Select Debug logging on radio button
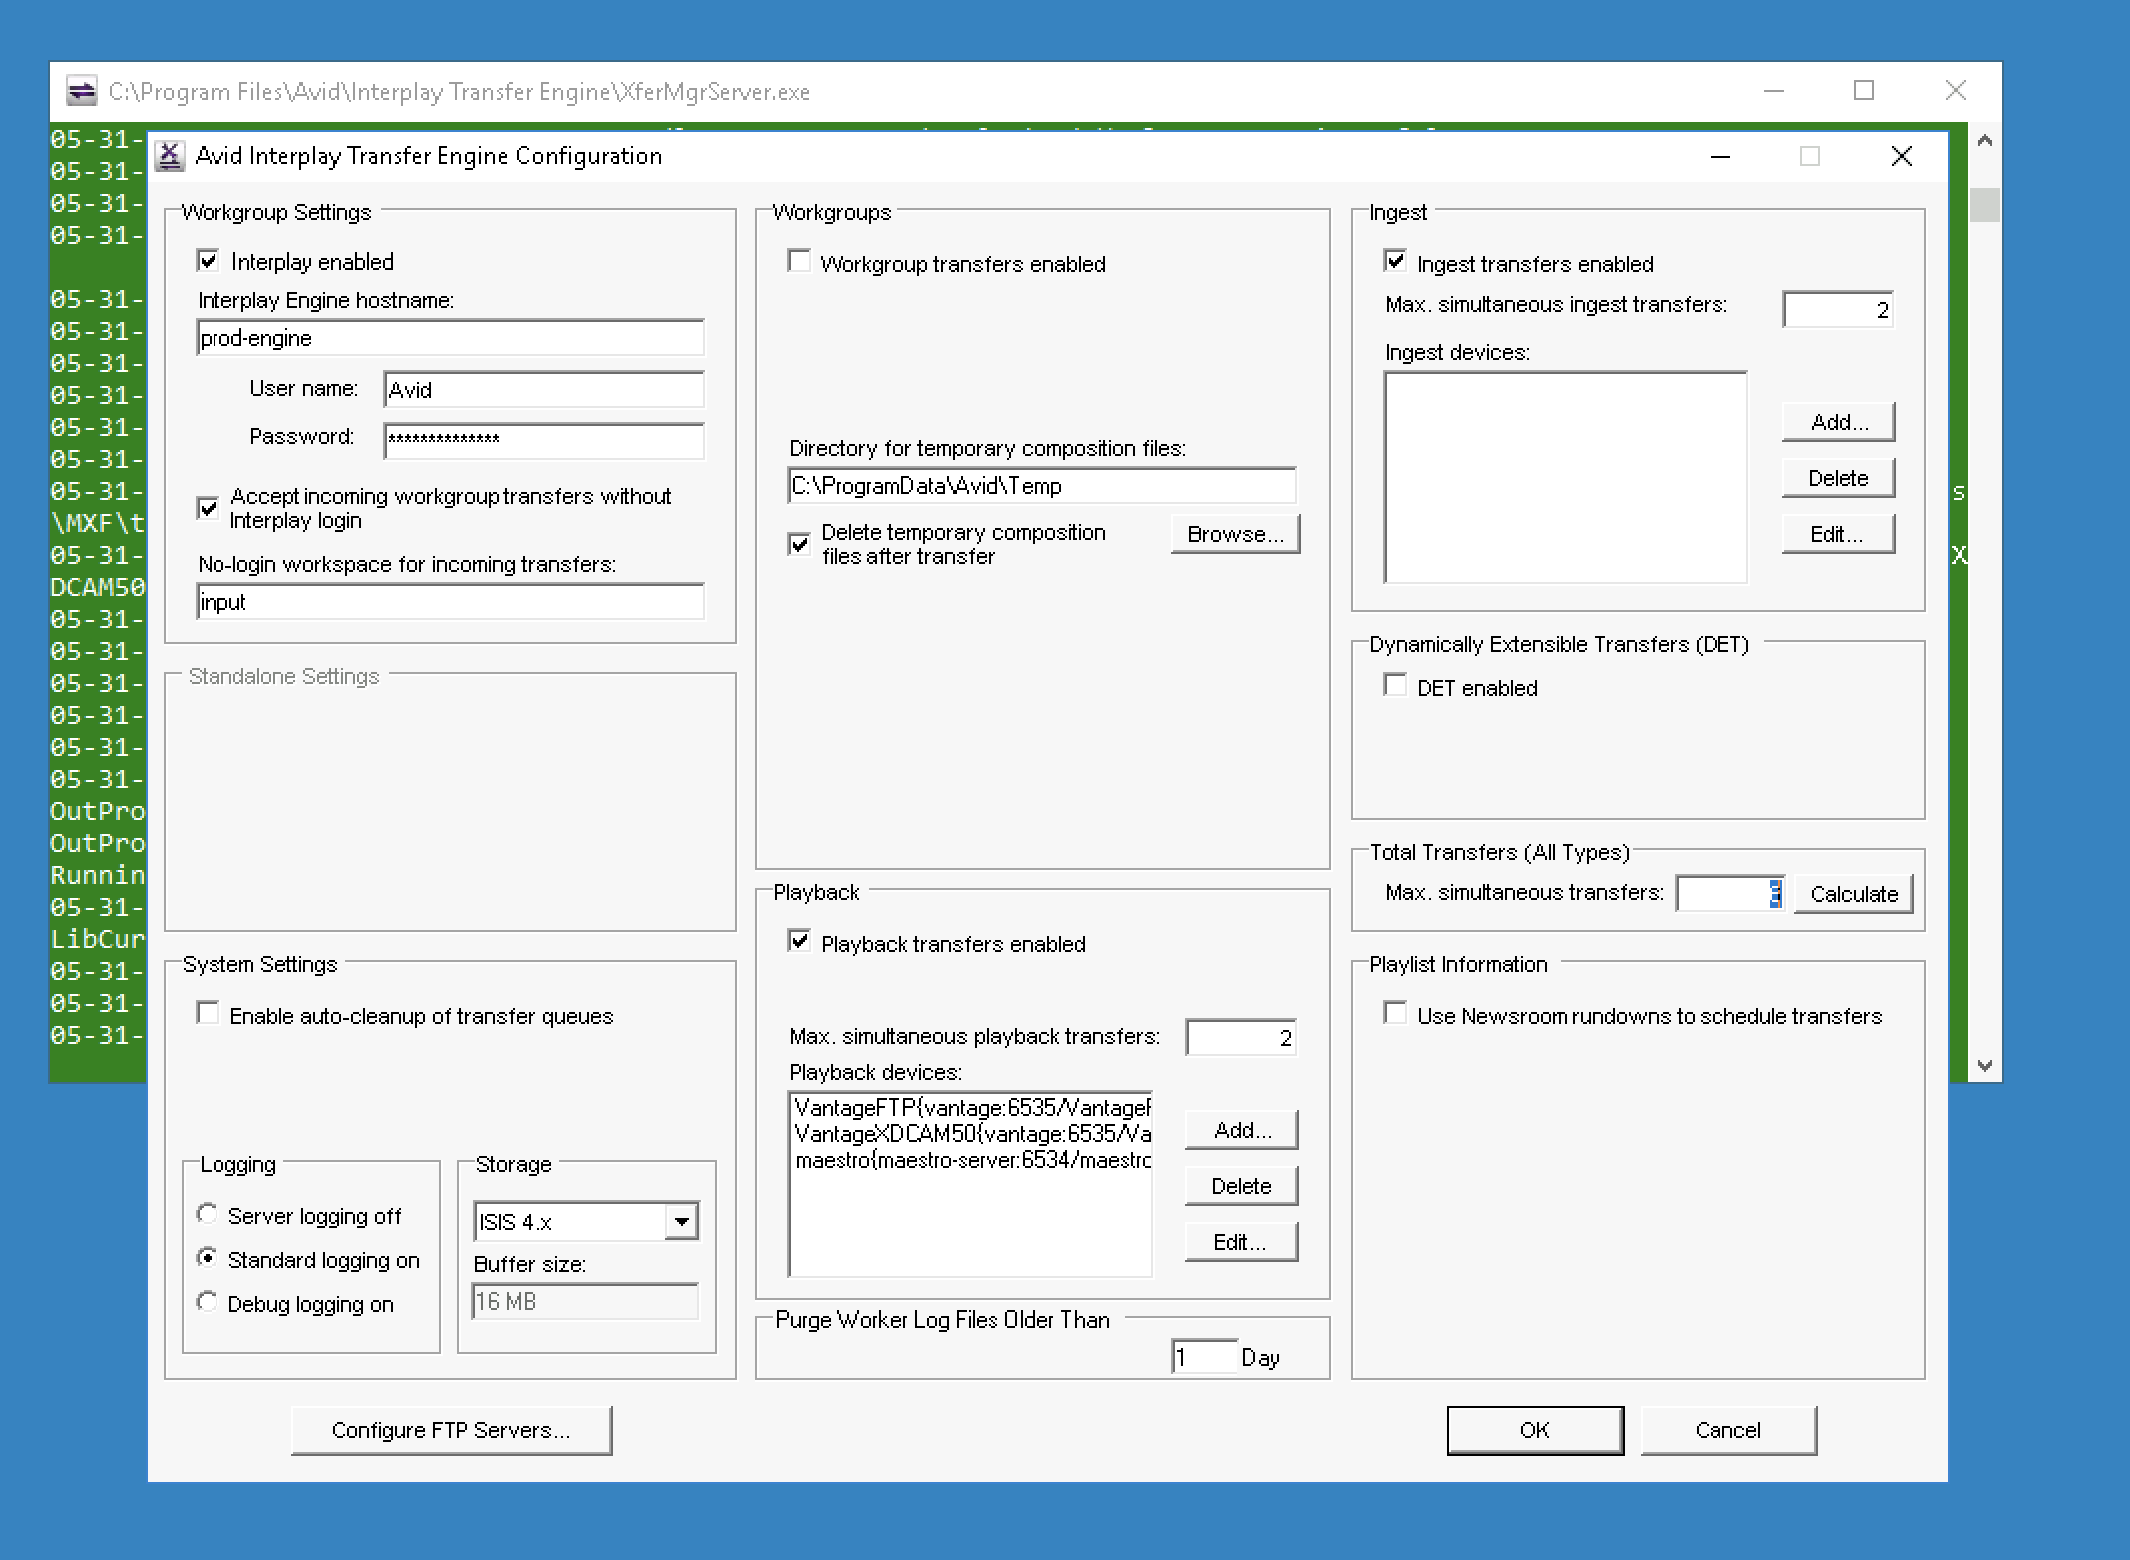Screen dimensions: 2130x1560 (207, 1302)
